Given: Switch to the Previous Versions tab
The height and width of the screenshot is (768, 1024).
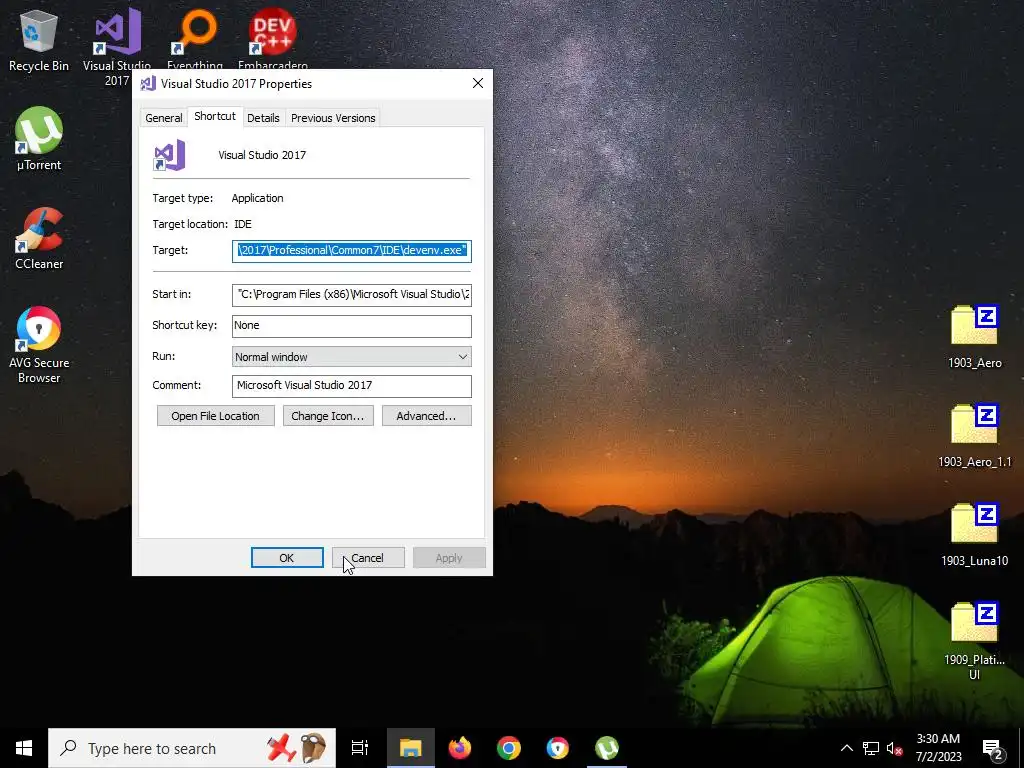Looking at the screenshot, I should [x=333, y=118].
